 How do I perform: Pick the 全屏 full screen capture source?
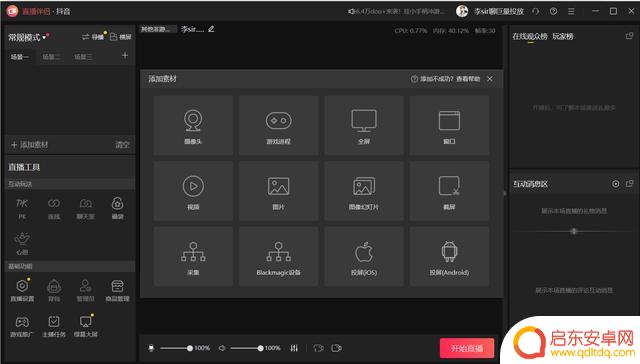tap(364, 126)
